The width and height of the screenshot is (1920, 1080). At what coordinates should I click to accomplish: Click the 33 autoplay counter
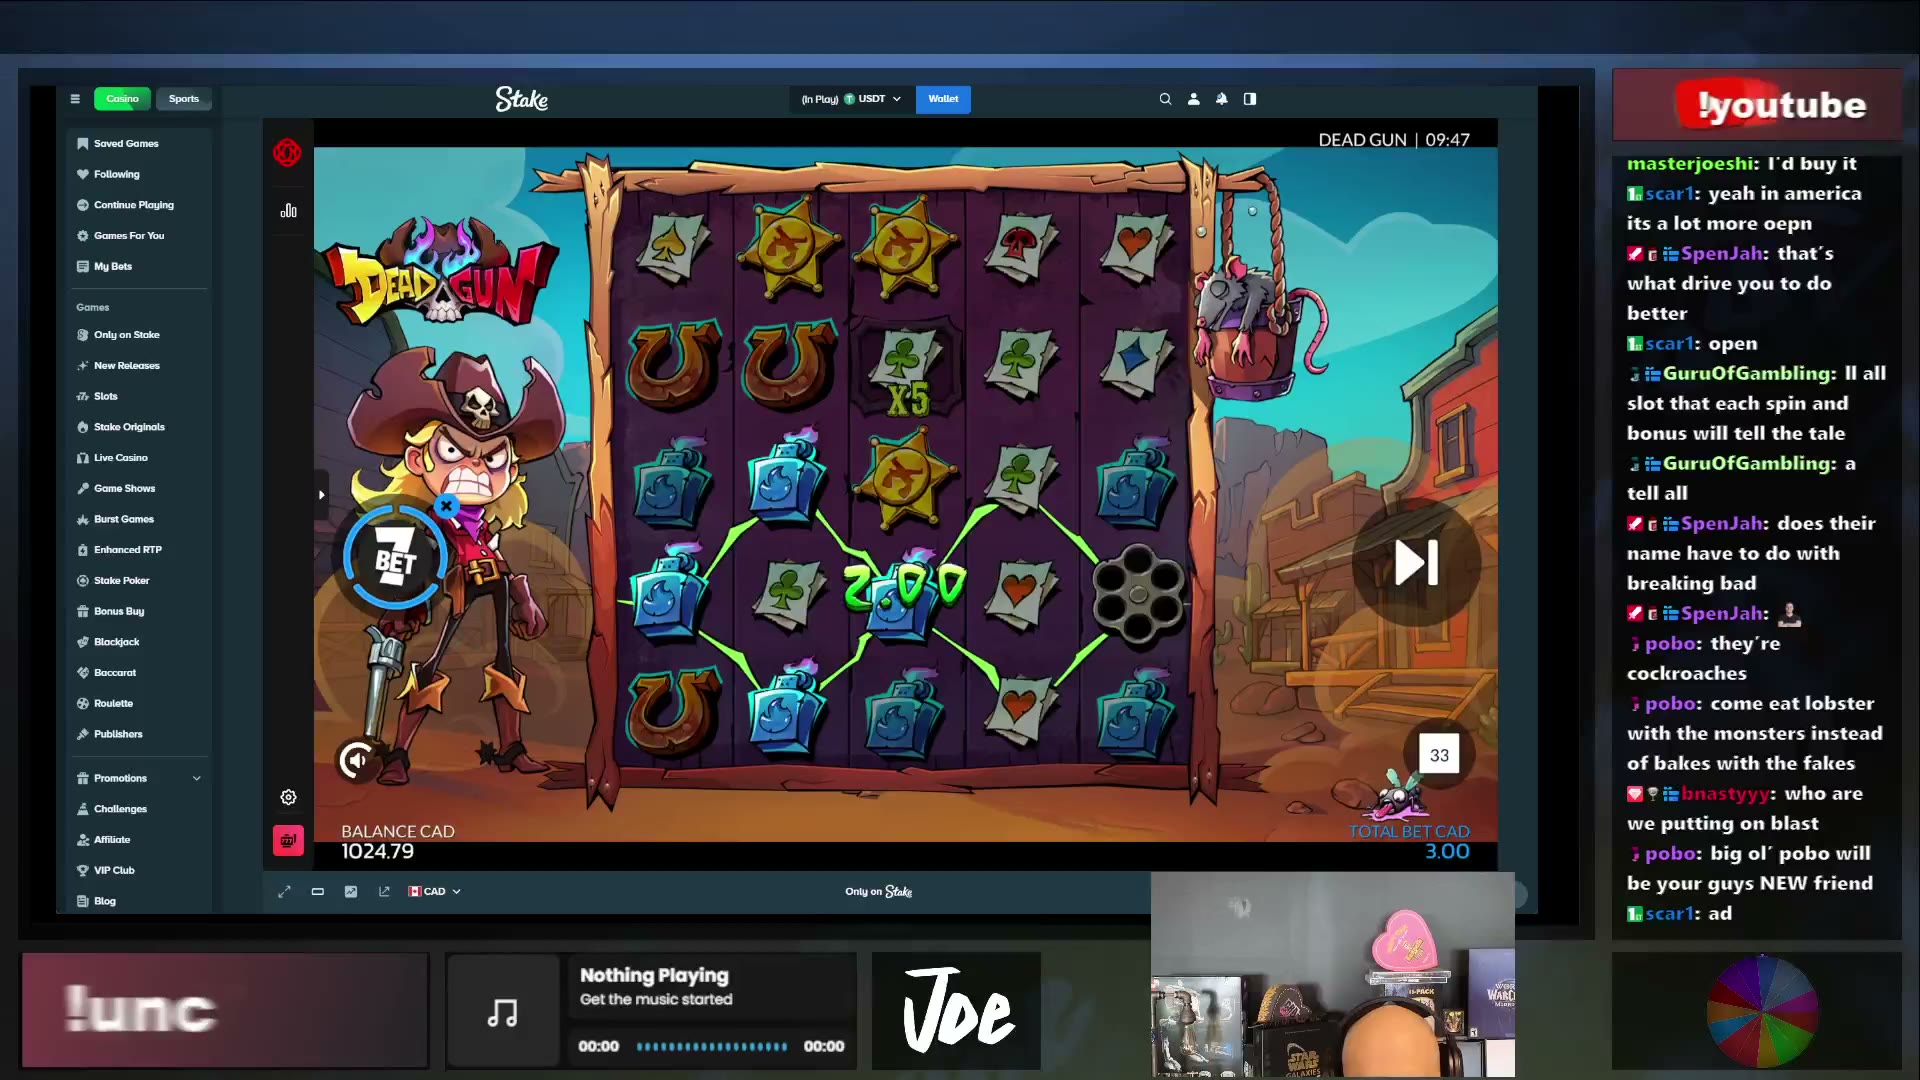(1439, 755)
